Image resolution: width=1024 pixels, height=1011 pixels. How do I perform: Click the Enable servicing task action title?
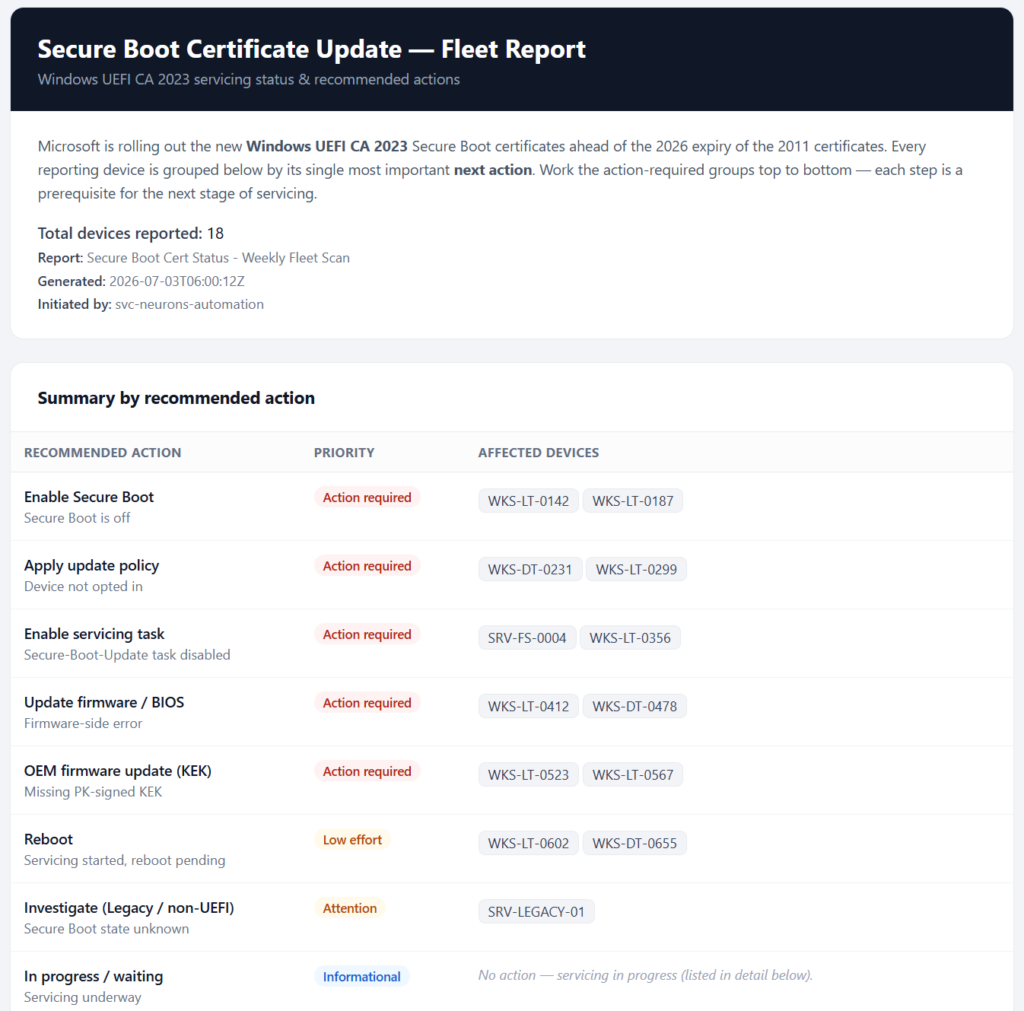click(x=94, y=634)
